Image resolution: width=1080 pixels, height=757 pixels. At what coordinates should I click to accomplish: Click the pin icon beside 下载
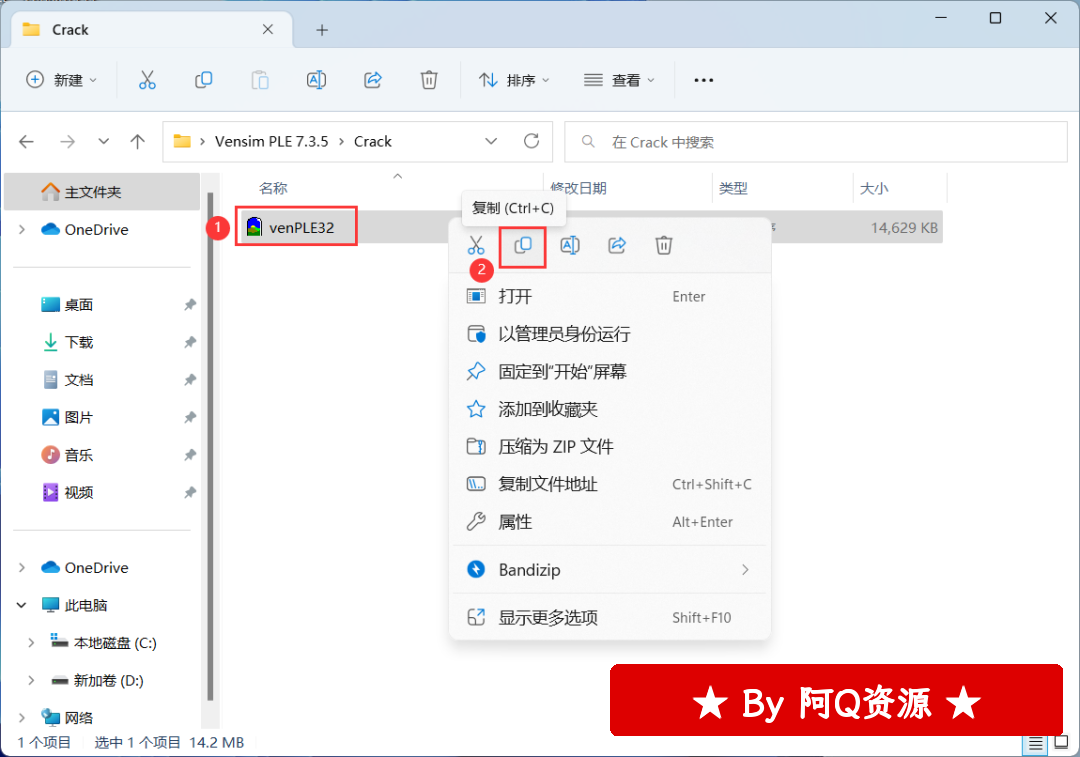coord(190,342)
